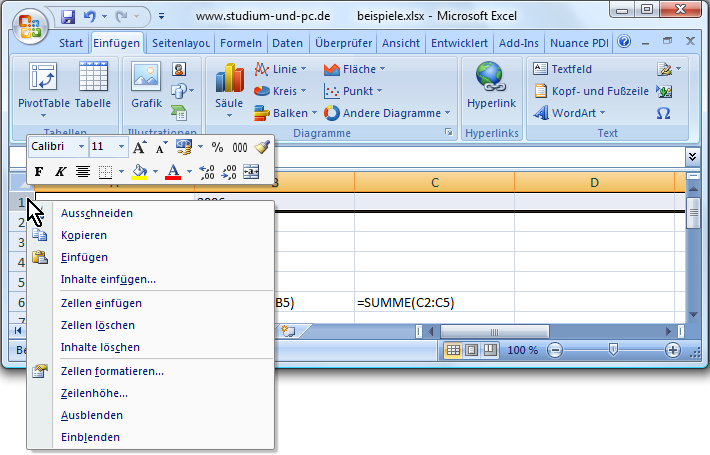Viewport: 710px width, 455px height.
Task: Increase decimal places in mini toolbar
Action: point(207,172)
